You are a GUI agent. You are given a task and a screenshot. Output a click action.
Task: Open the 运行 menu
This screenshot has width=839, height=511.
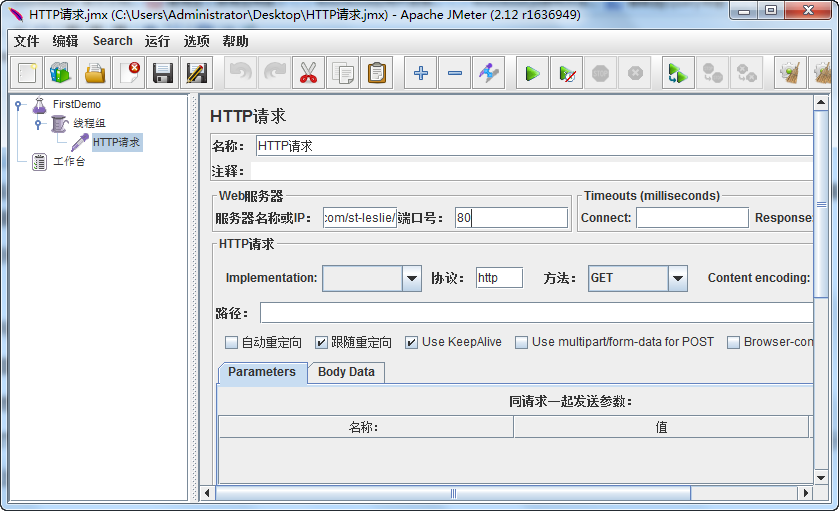tap(157, 41)
